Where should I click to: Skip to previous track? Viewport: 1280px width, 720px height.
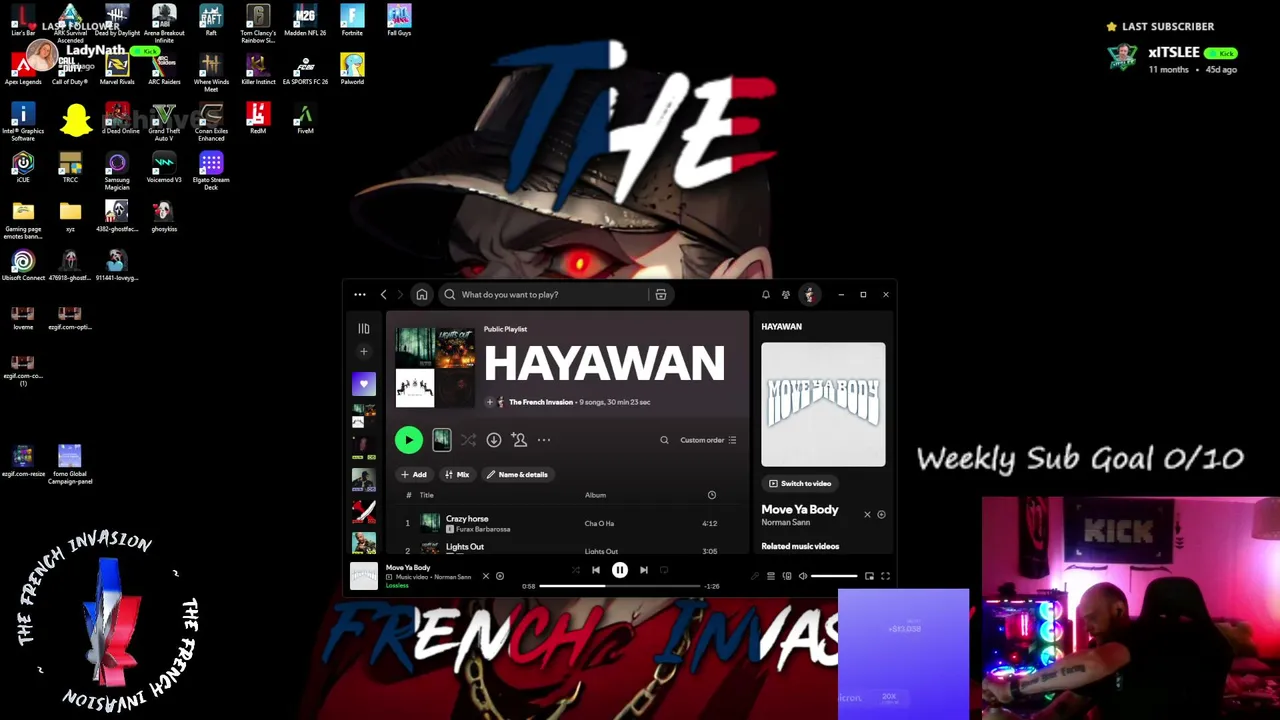tap(596, 570)
